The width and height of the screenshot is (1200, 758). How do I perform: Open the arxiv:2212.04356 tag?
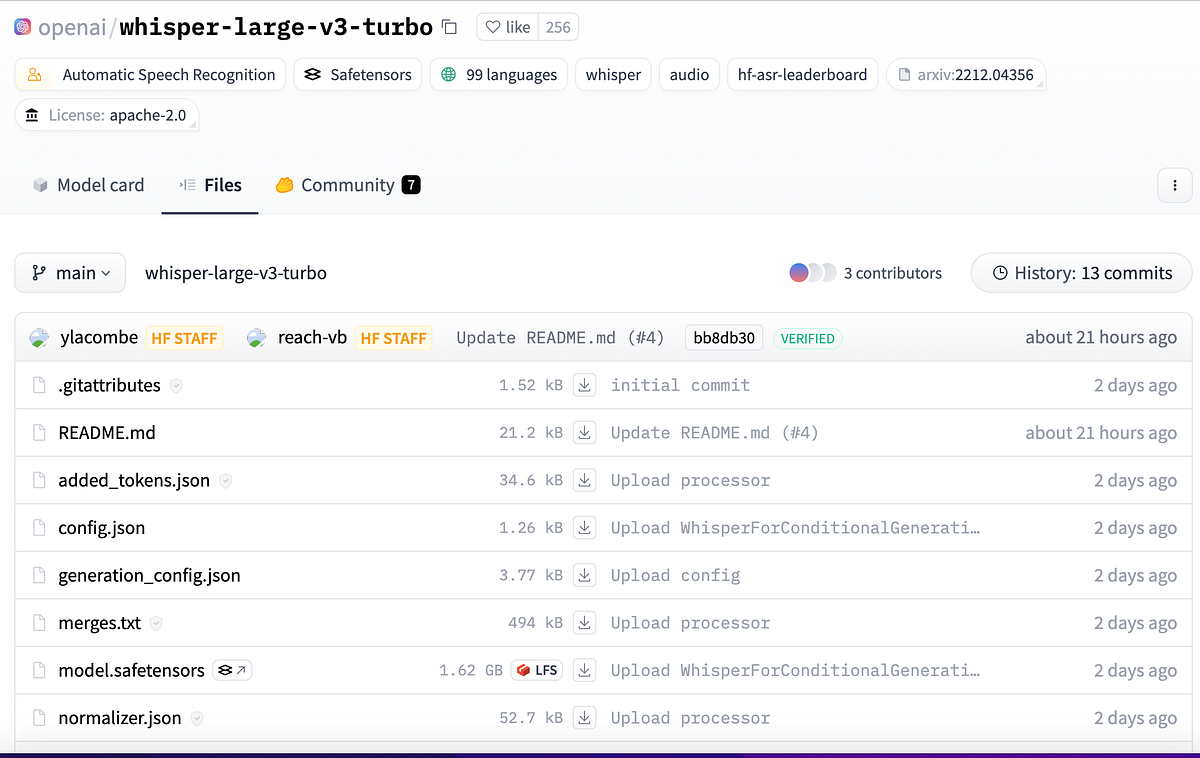[x=966, y=74]
